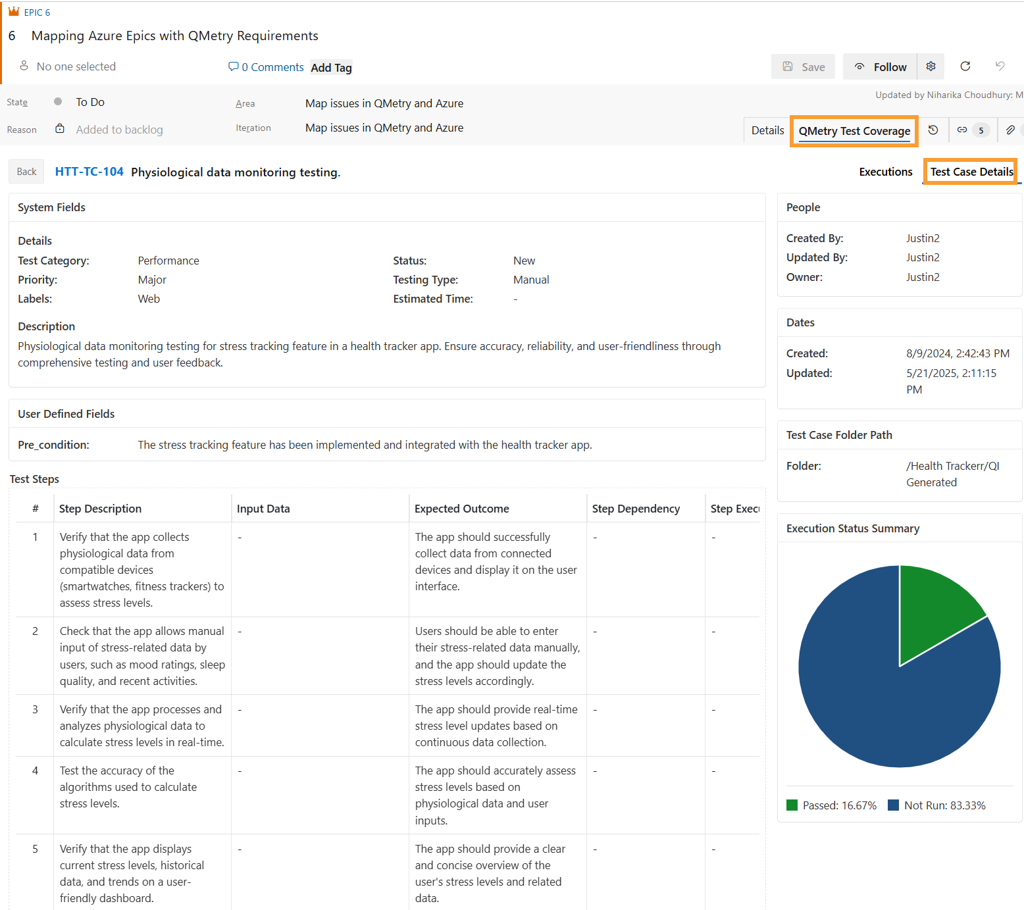Open the attachments paperclip icon

(1011, 130)
